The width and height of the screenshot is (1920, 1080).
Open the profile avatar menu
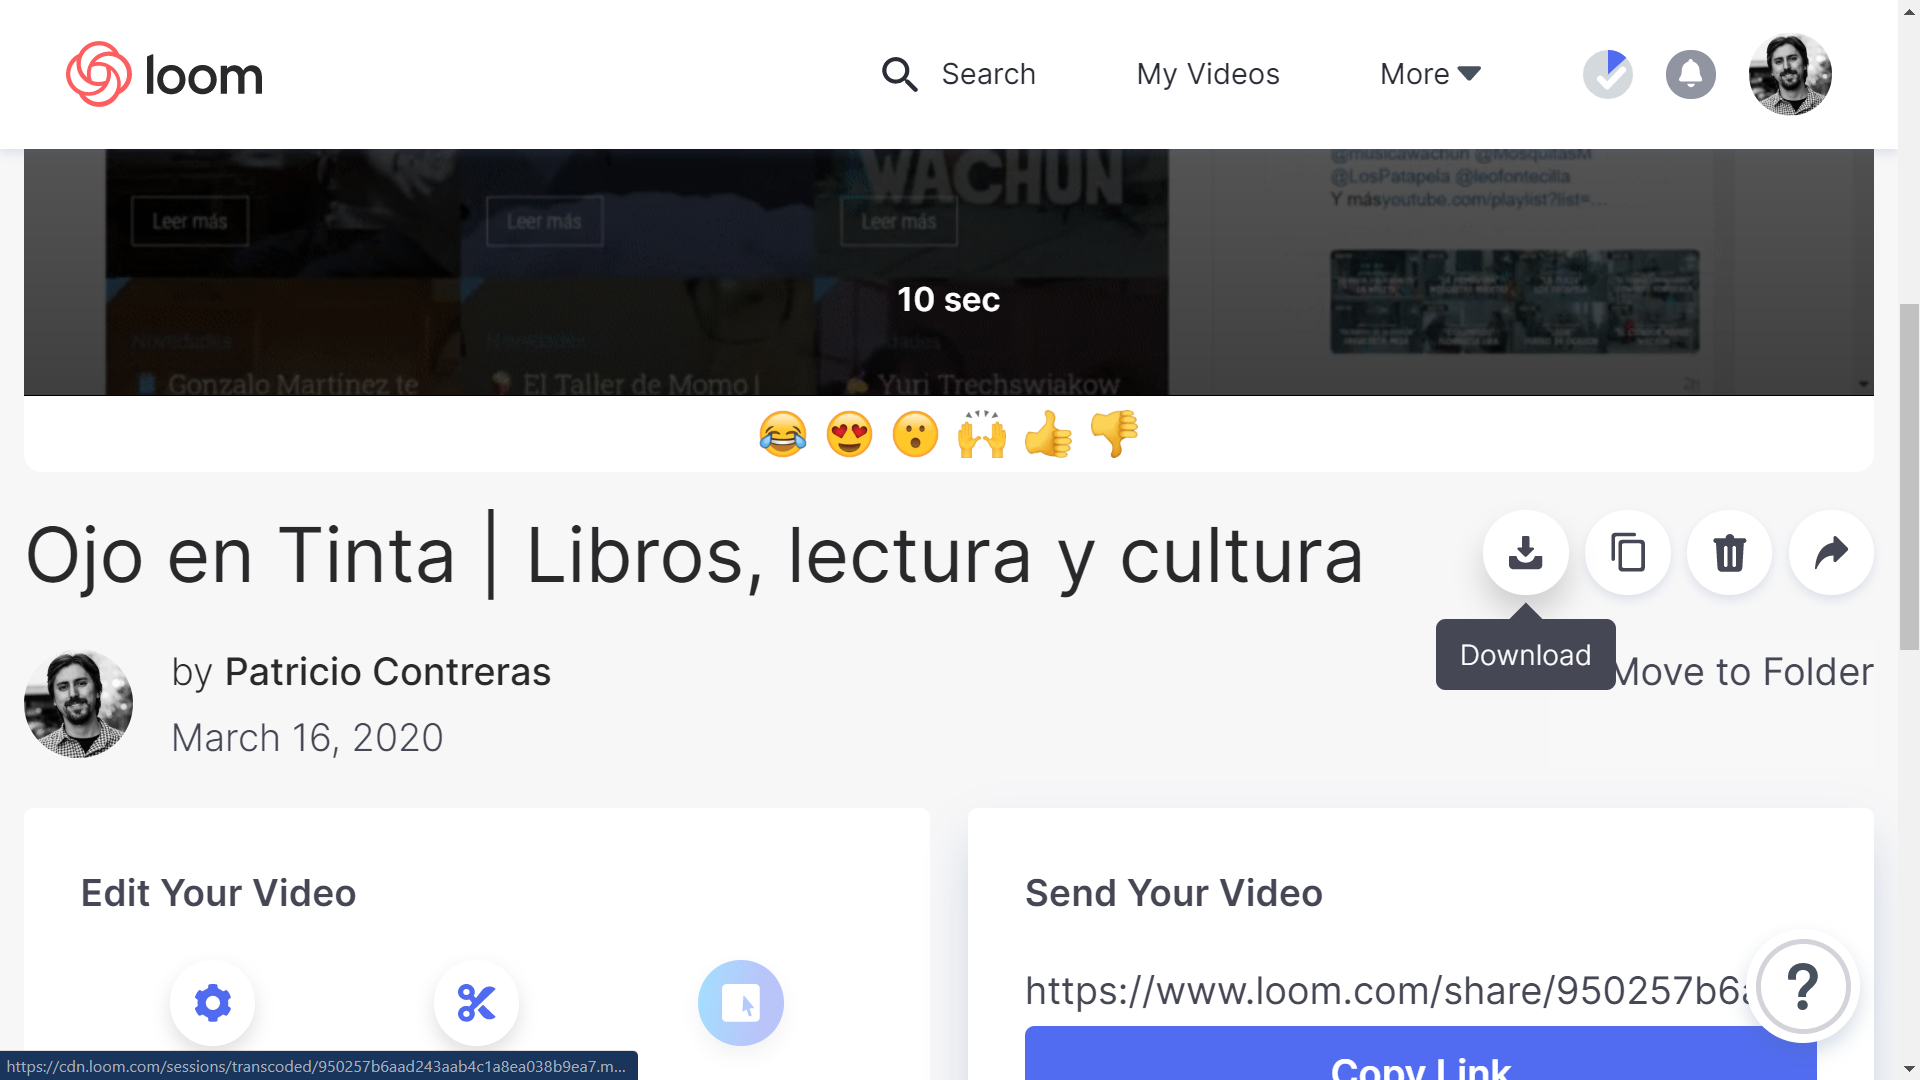tap(1789, 74)
